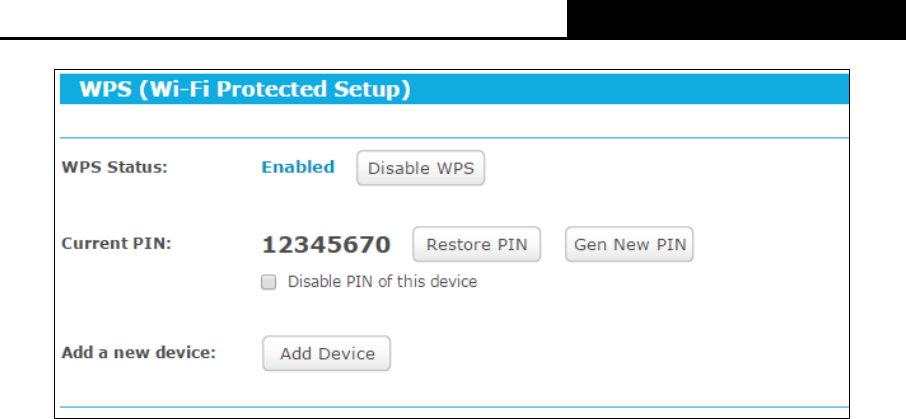This screenshot has width=906, height=419.
Task: Restore the default PIN
Action: click(x=477, y=244)
